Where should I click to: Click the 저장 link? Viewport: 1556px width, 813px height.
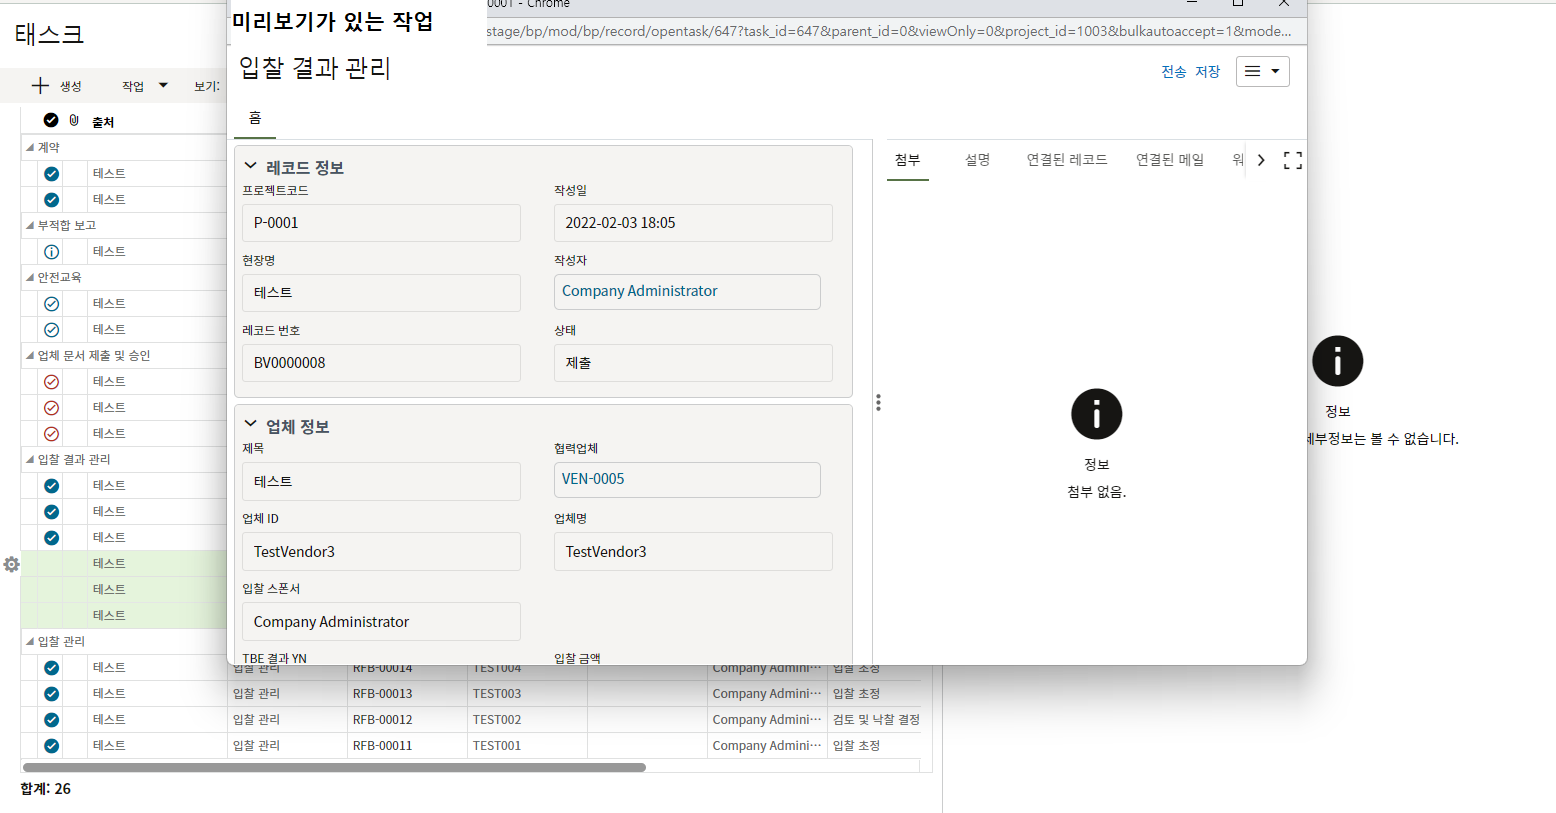click(1207, 72)
